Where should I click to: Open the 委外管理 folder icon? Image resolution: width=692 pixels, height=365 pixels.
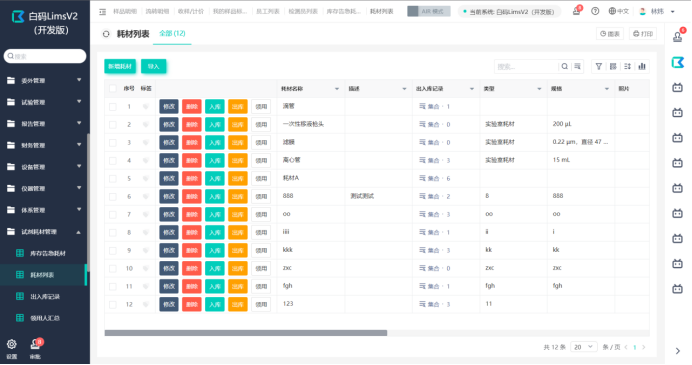(x=11, y=80)
